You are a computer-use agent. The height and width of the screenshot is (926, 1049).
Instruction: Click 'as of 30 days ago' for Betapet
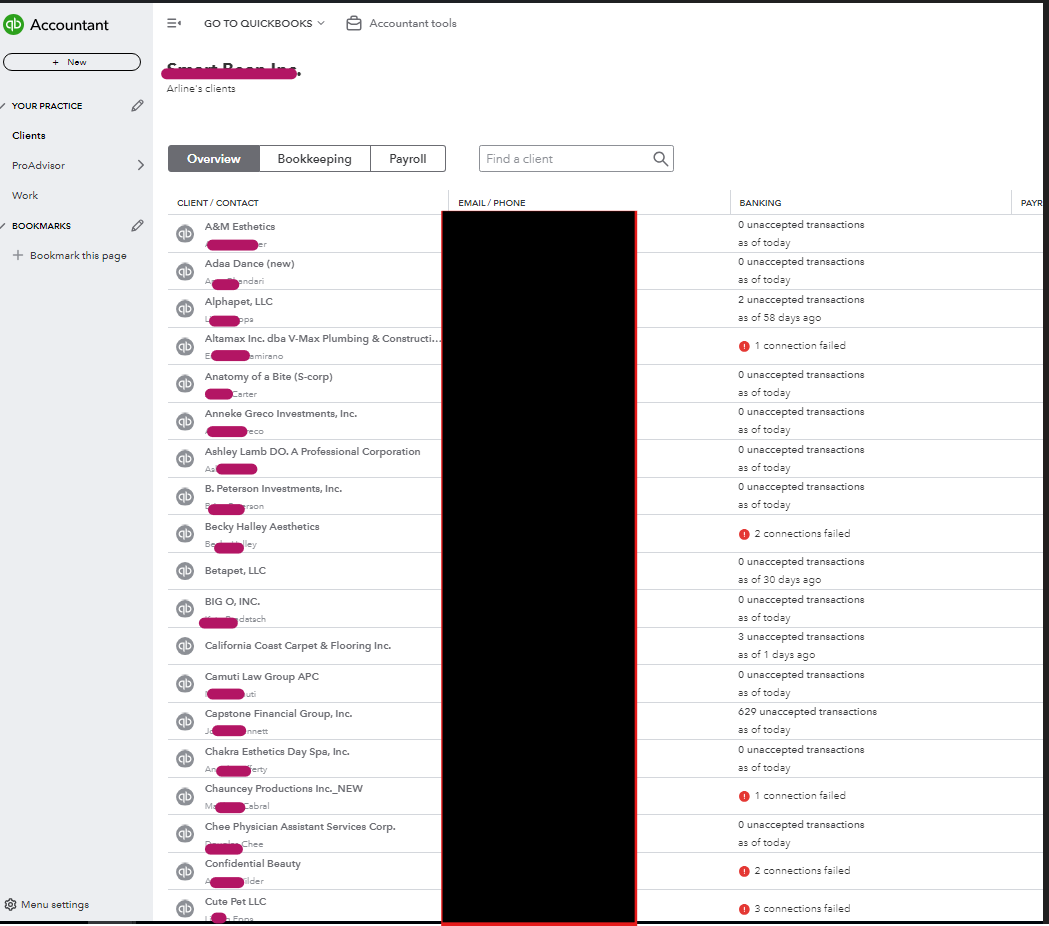coord(779,579)
